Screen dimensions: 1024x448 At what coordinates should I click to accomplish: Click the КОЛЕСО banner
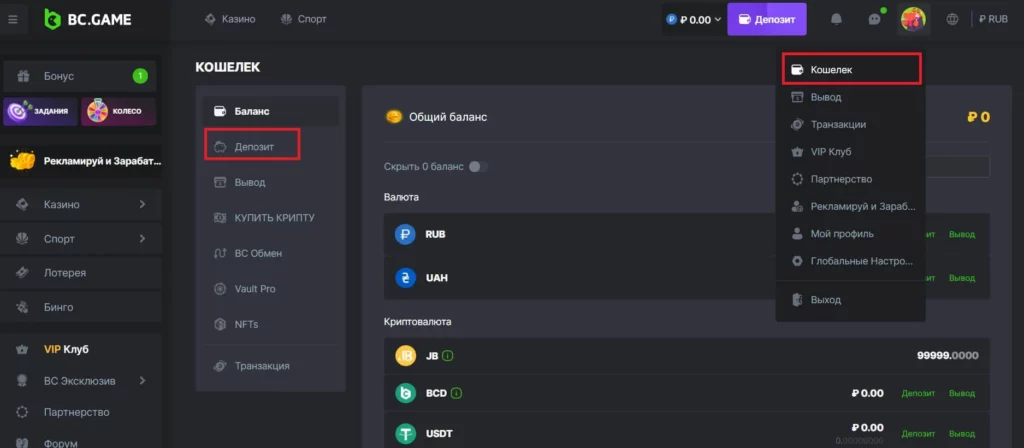point(118,112)
